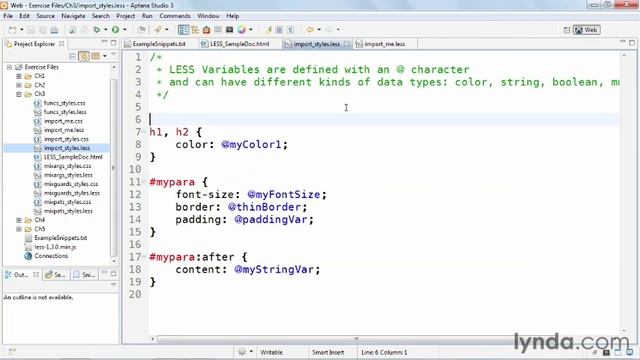Expand the Ch2 folder
This screenshot has width=640, height=360.
19,85
